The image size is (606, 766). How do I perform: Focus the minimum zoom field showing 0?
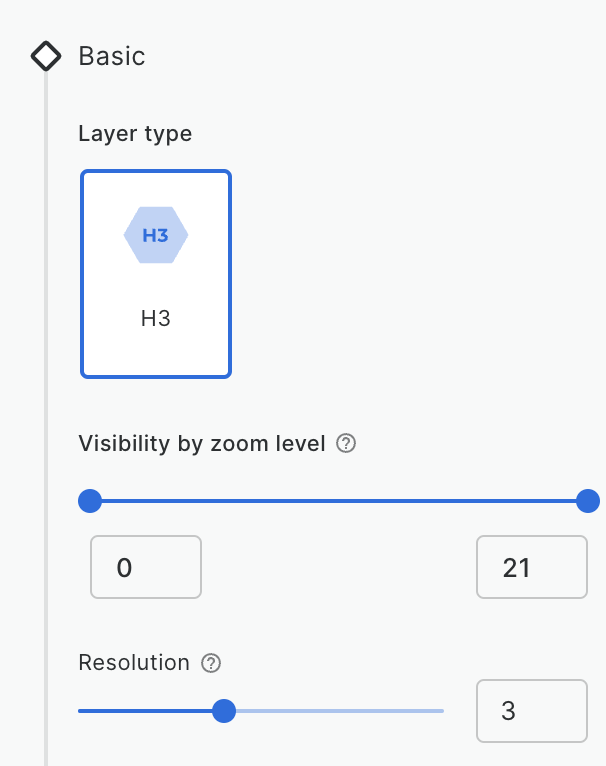146,567
